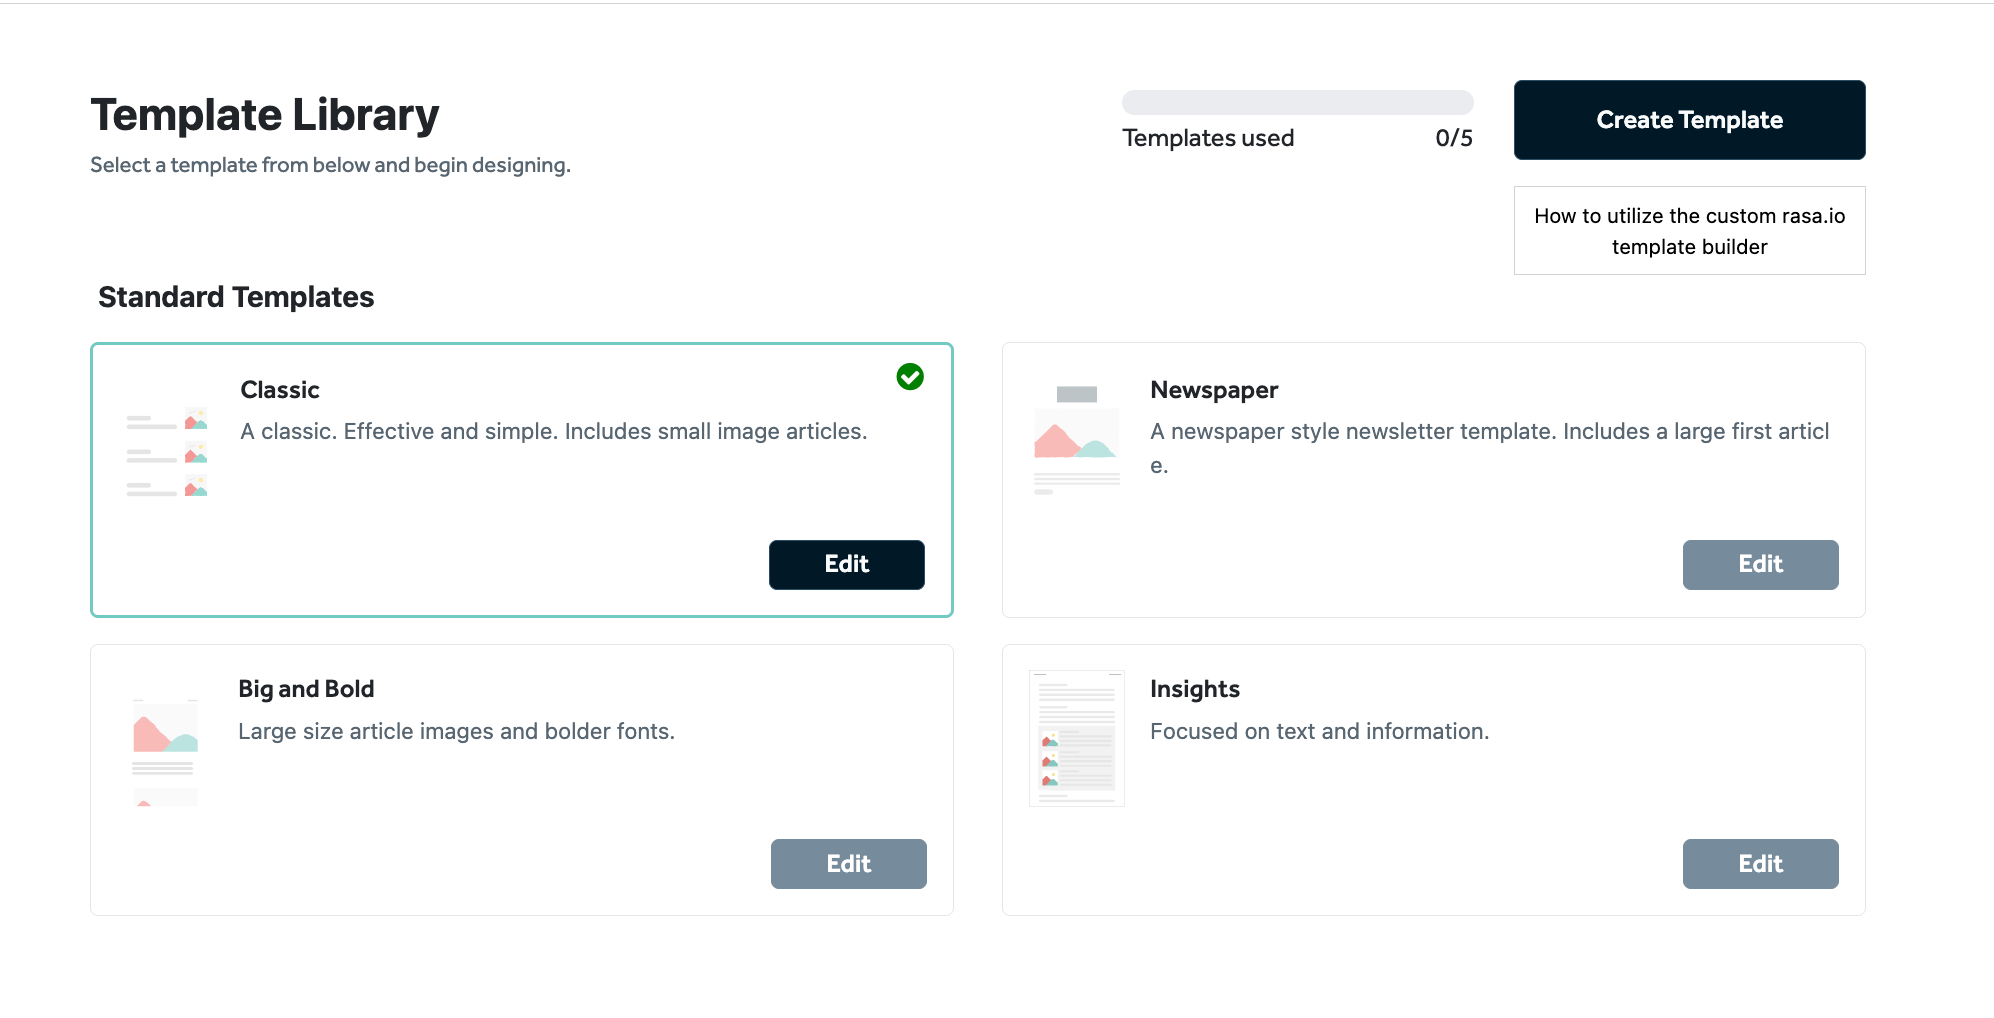
Task: Click the Insights template layout thumbnail
Action: tap(1077, 739)
